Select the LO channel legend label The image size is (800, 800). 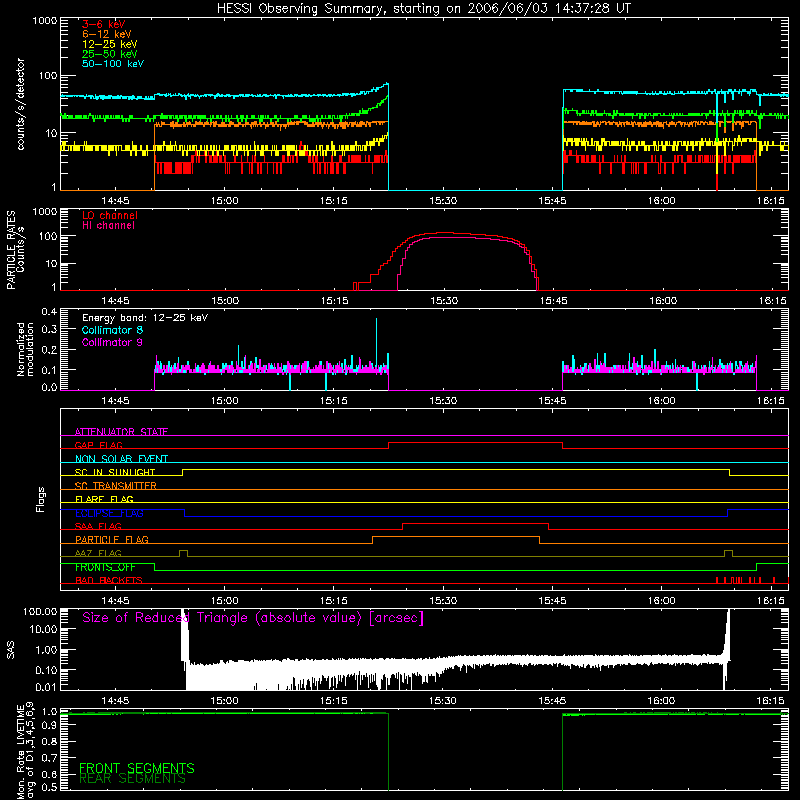point(110,215)
